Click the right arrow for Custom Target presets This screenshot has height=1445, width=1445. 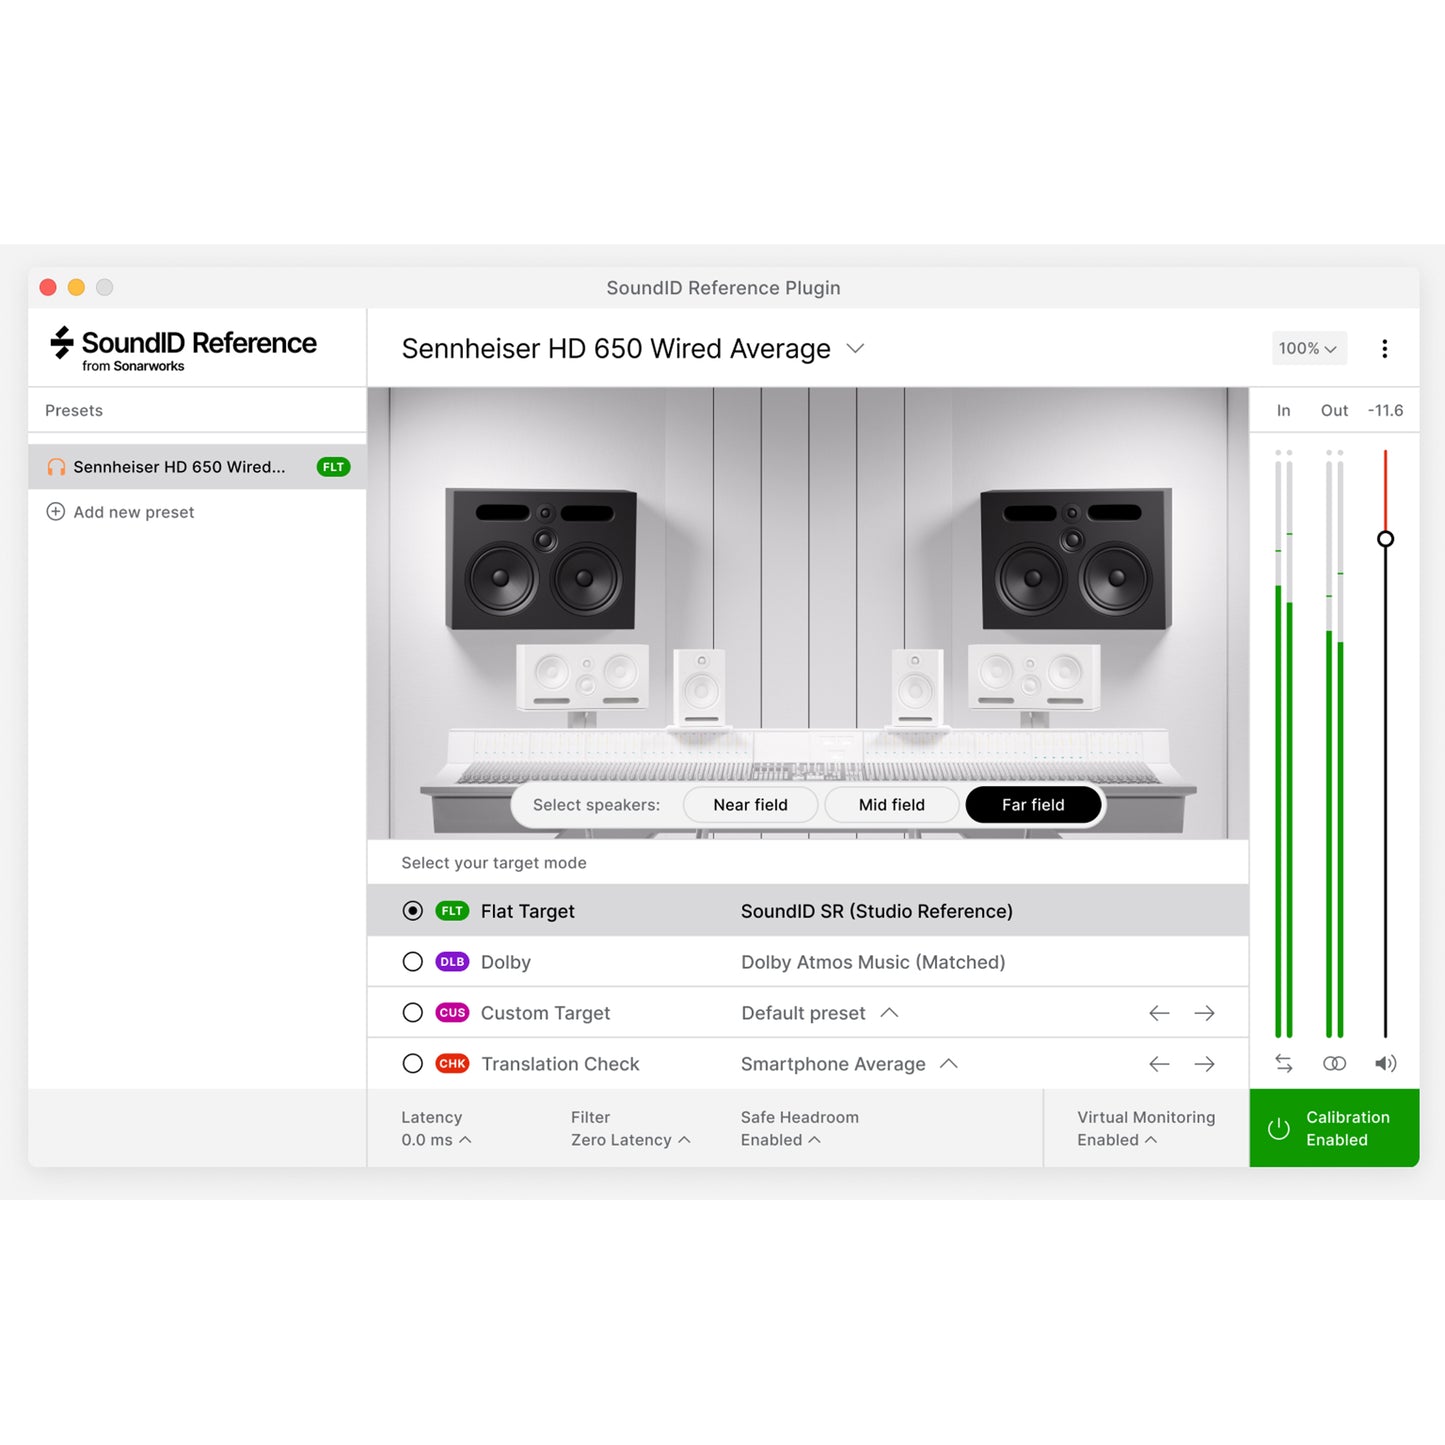[1204, 1012]
